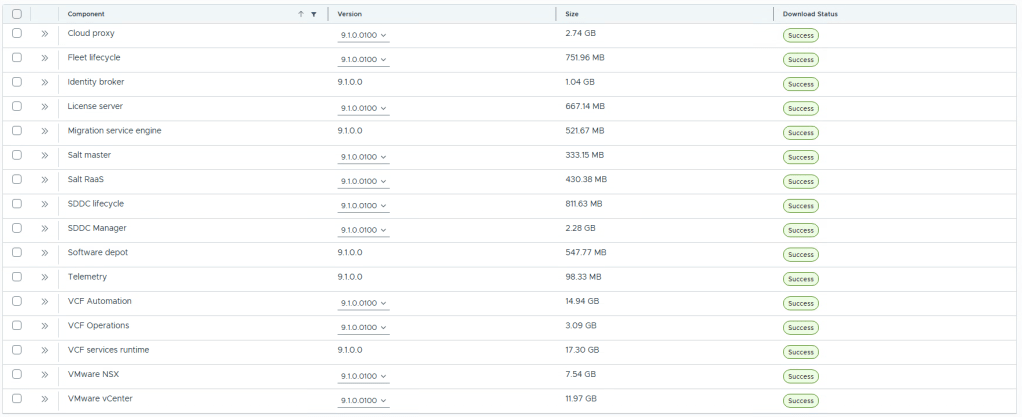Viewport: 1022px width, 417px height.
Task: Open the SDDC Manager version dropdown
Action: (x=364, y=230)
